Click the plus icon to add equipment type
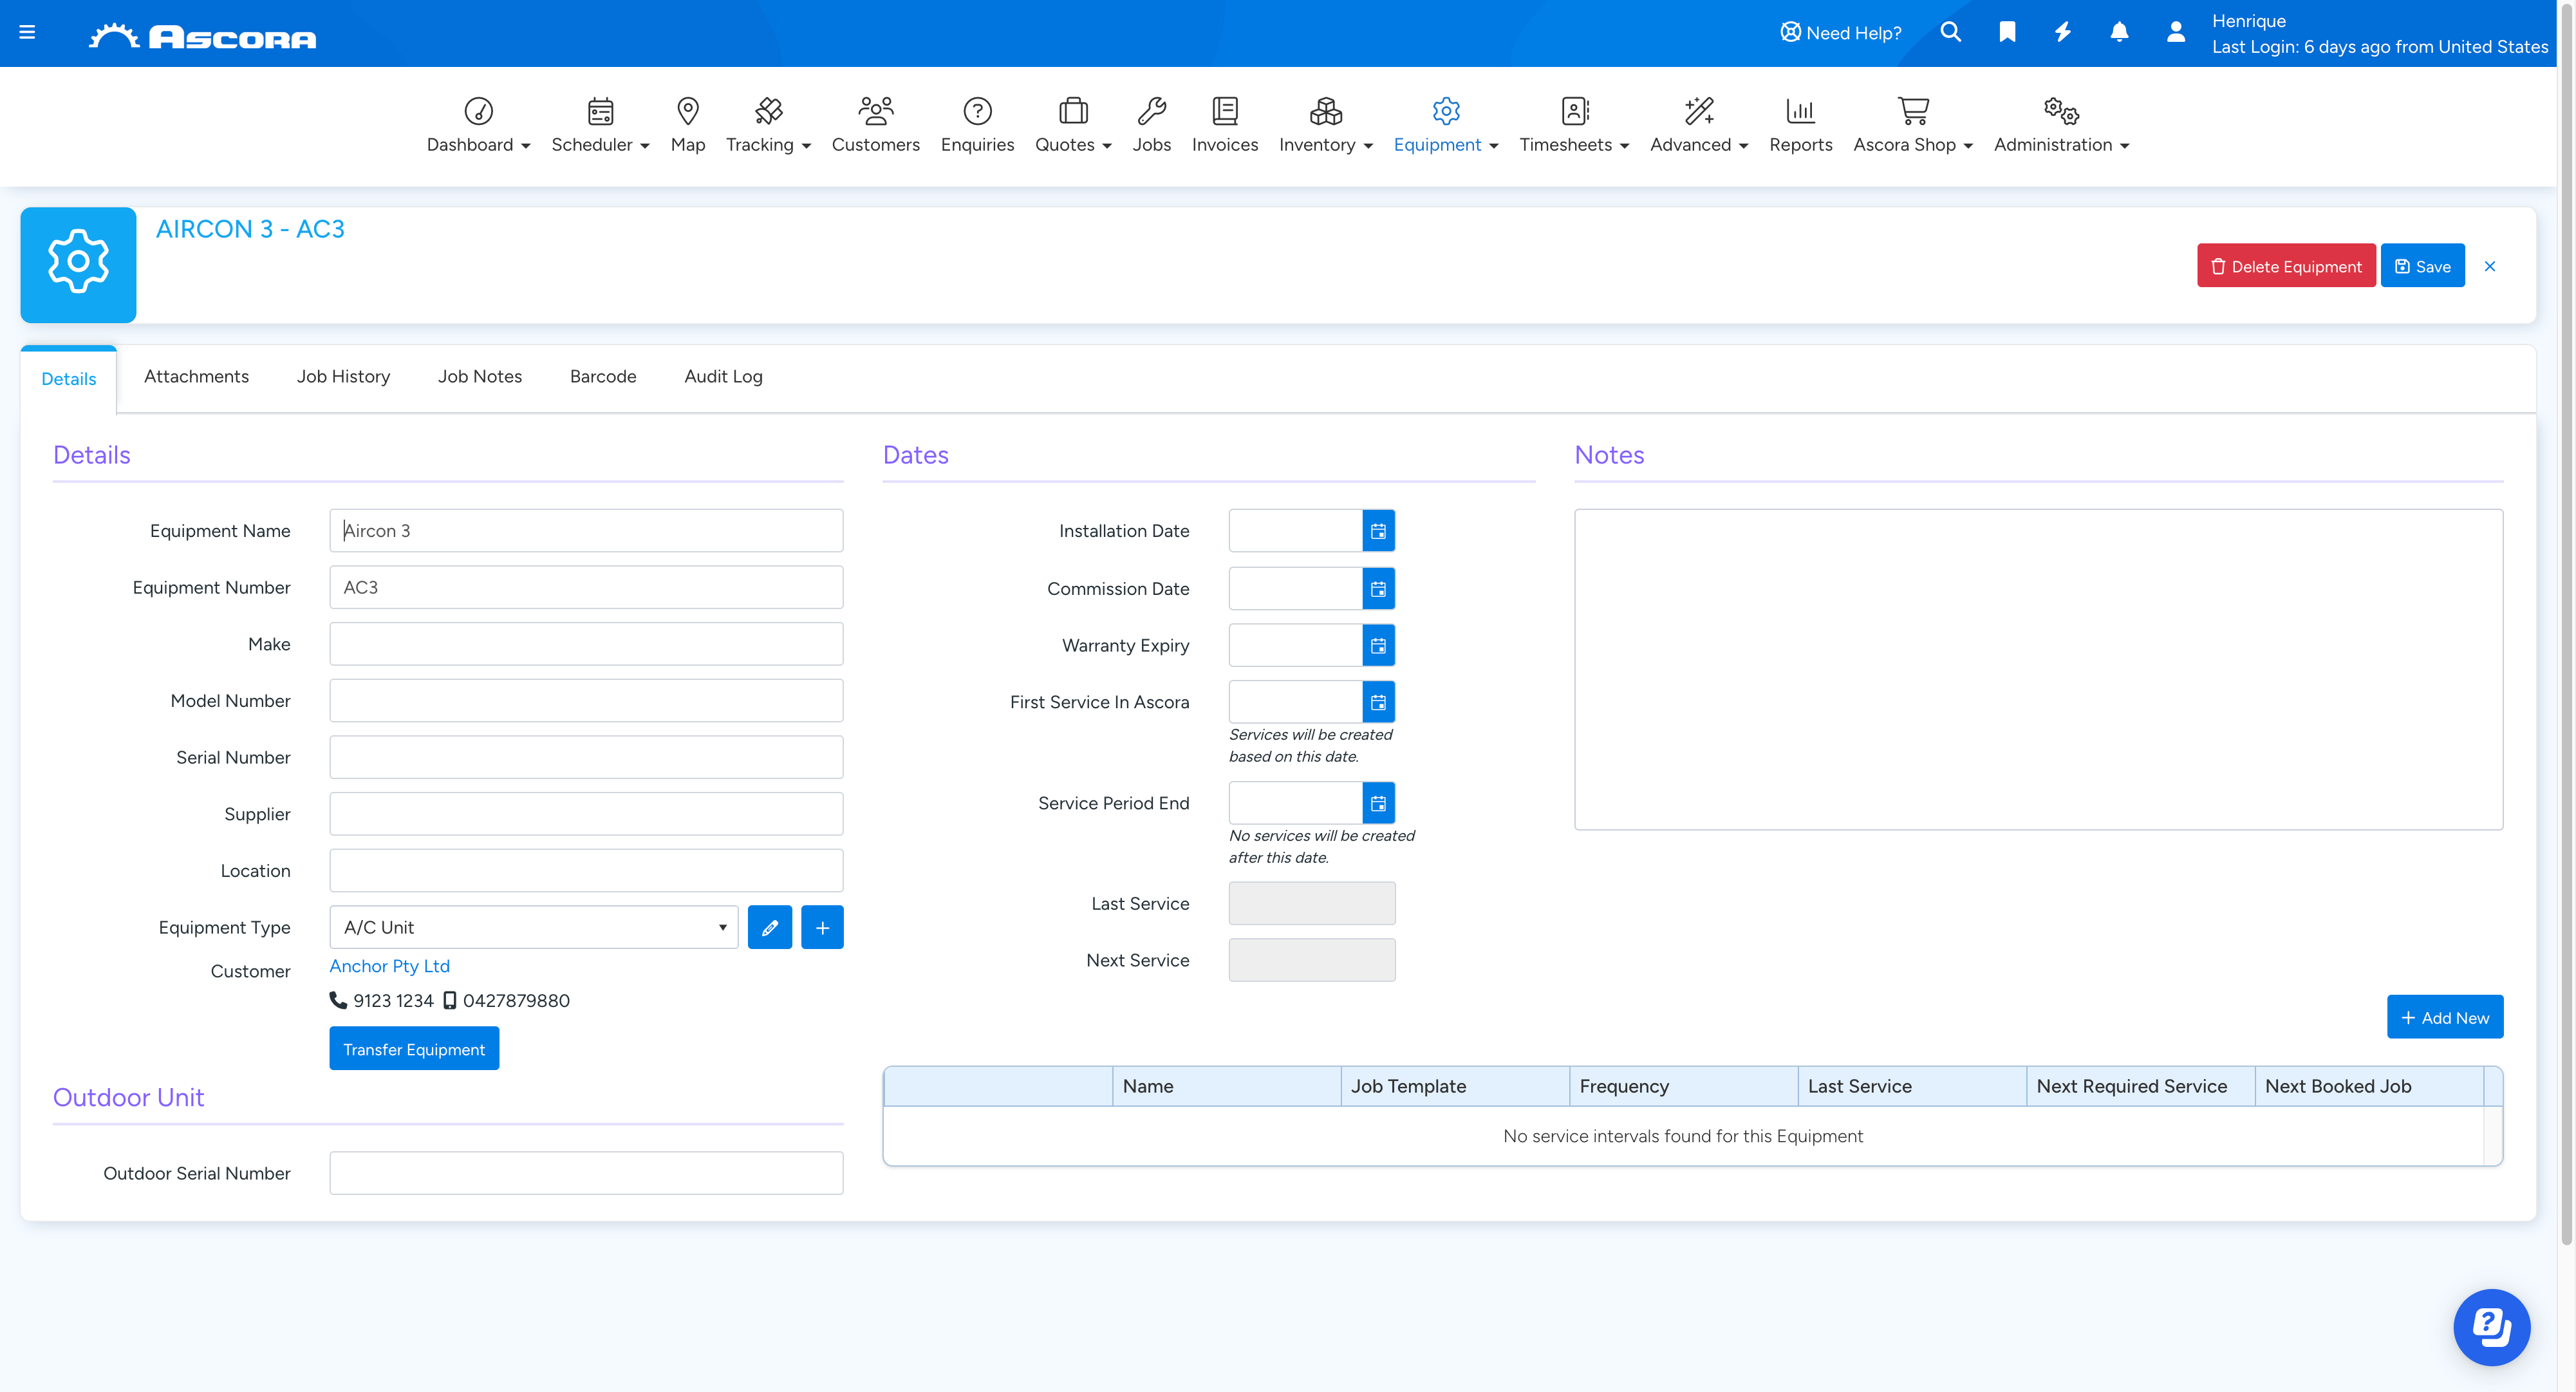The height and width of the screenshot is (1392, 2576). tap(821, 928)
